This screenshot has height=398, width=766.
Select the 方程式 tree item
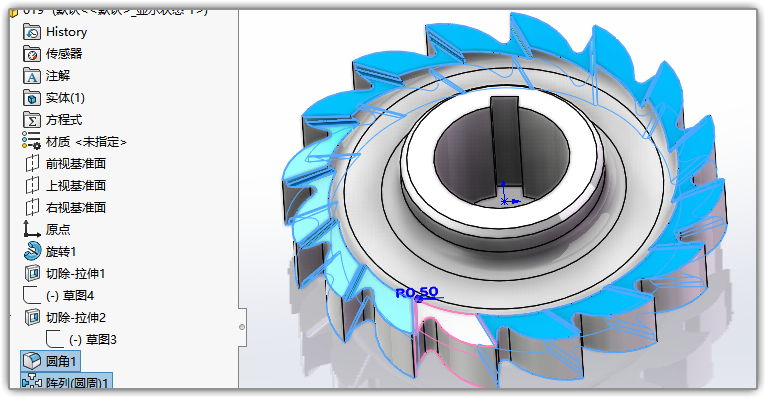coord(64,120)
